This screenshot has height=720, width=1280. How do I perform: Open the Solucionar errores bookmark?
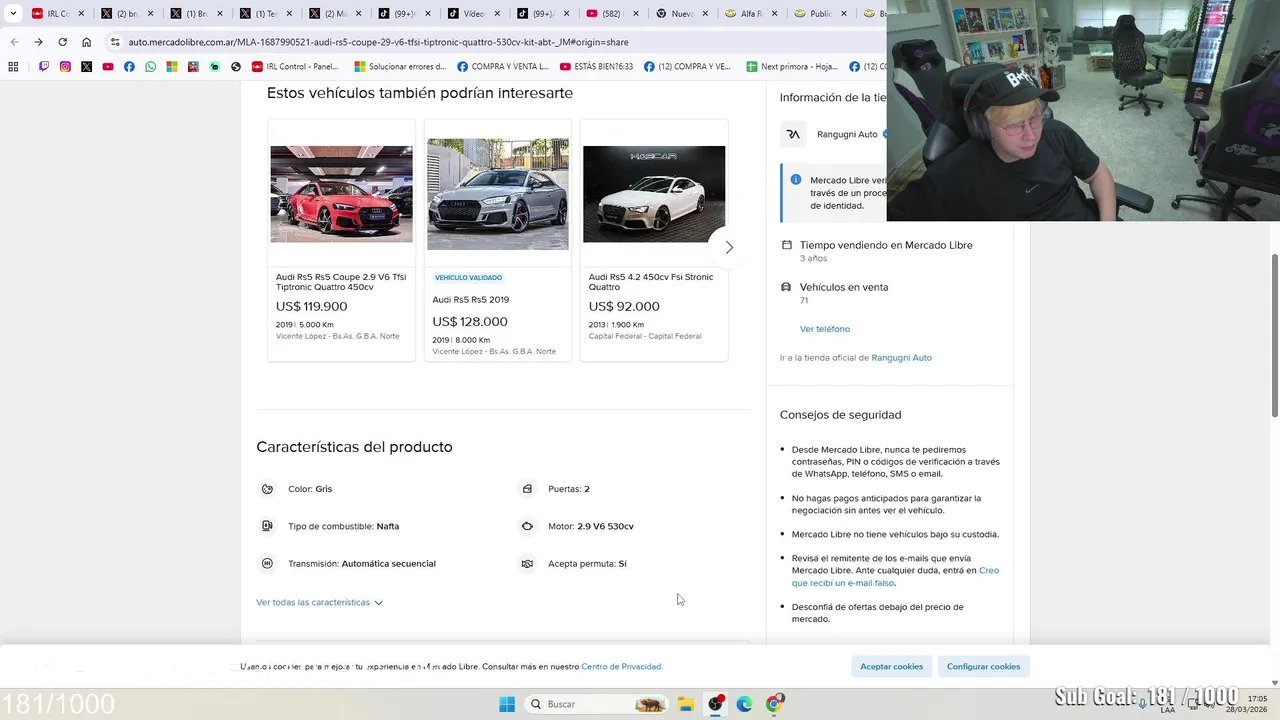click(400, 67)
